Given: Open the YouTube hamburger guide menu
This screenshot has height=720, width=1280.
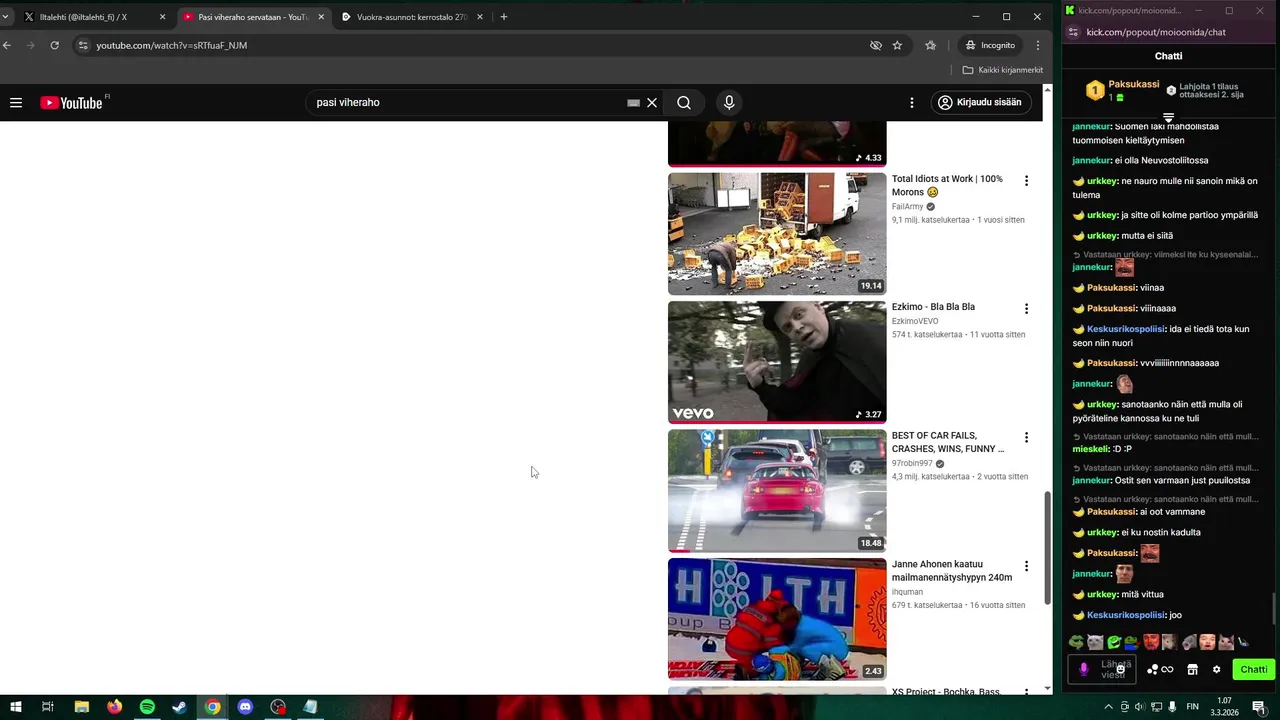Looking at the screenshot, I should [x=16, y=102].
